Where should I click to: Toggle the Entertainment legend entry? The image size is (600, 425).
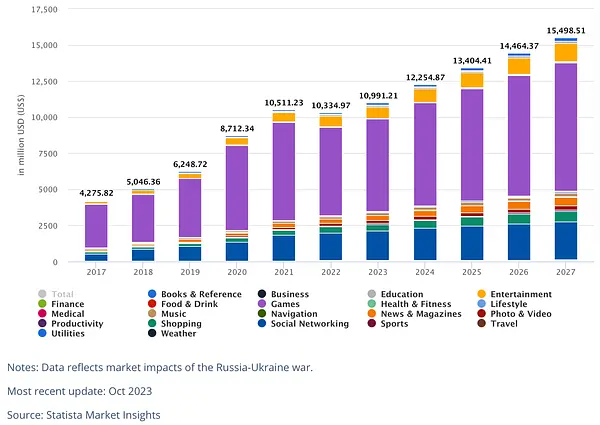click(x=515, y=294)
